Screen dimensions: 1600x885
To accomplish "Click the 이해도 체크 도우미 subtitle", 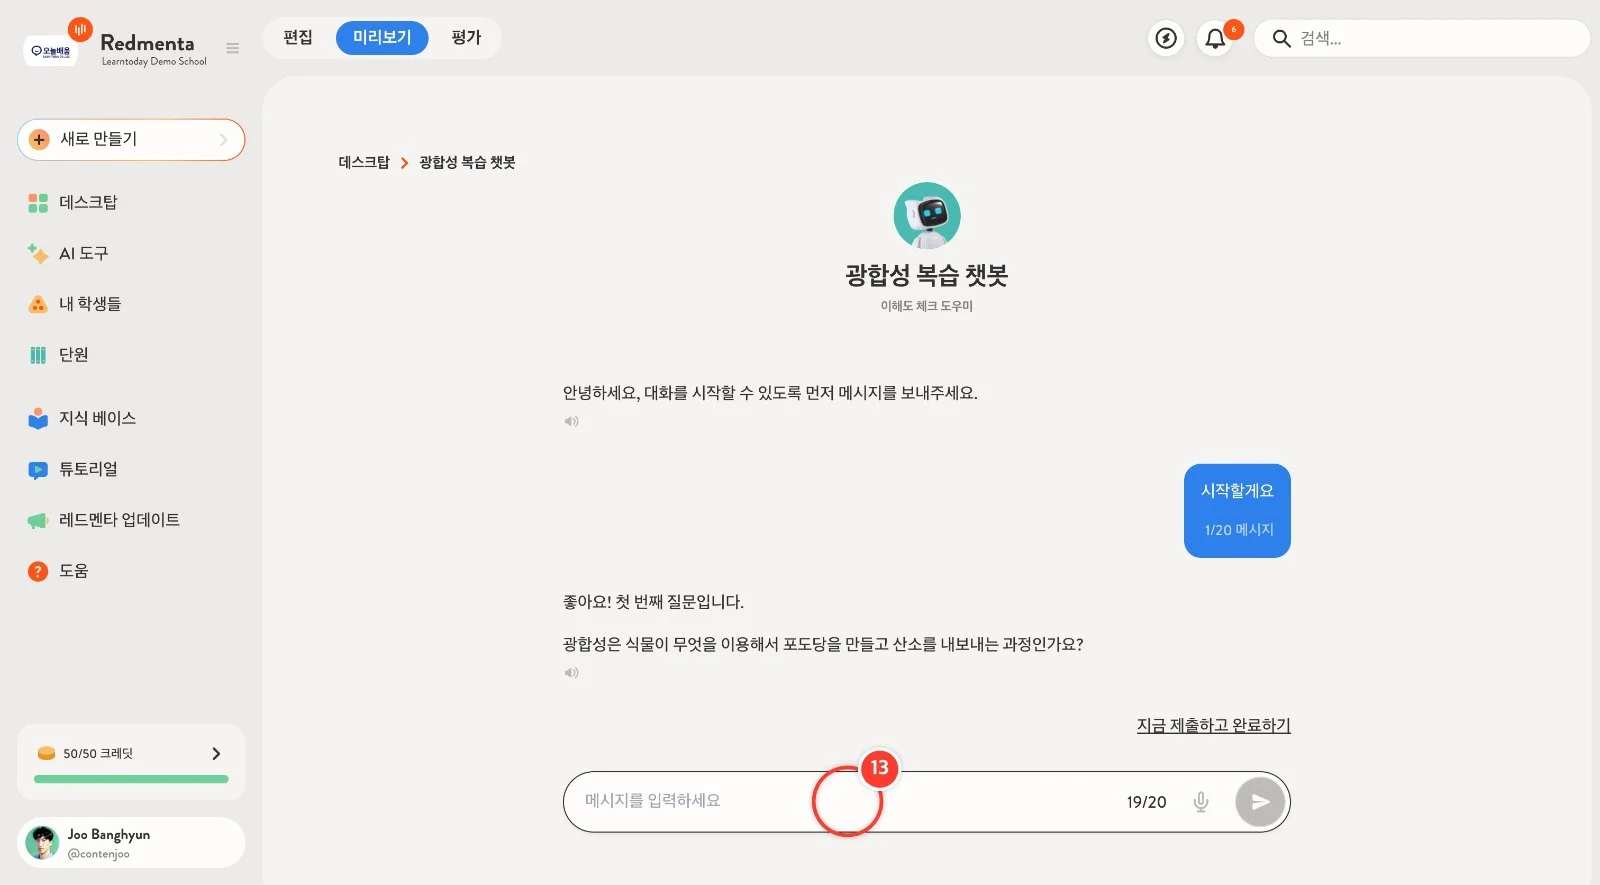I will (927, 306).
